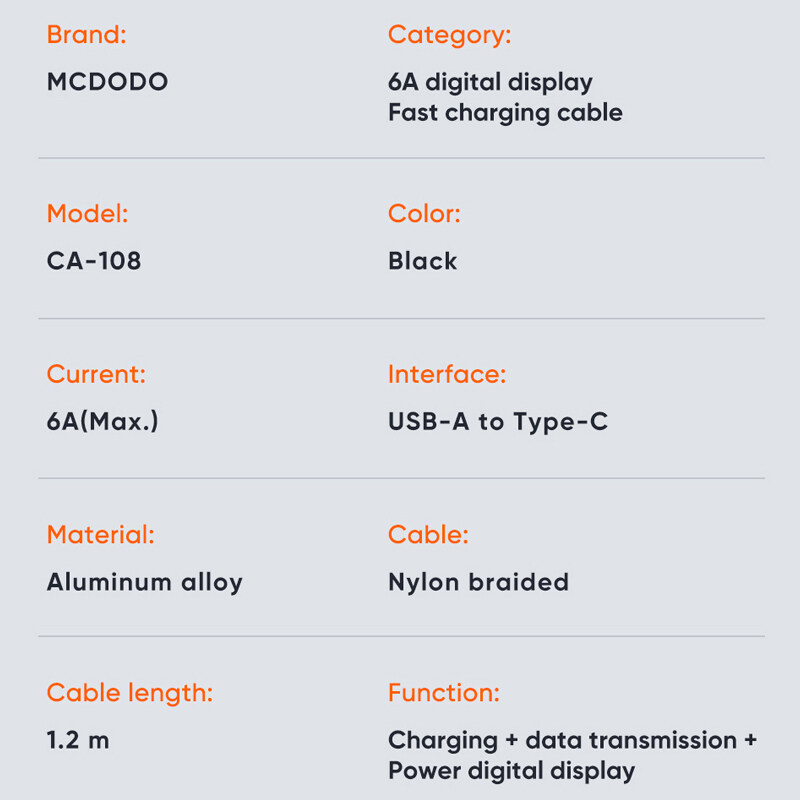Click the orange "Brand:" label
The image size is (800, 800).
[86, 35]
